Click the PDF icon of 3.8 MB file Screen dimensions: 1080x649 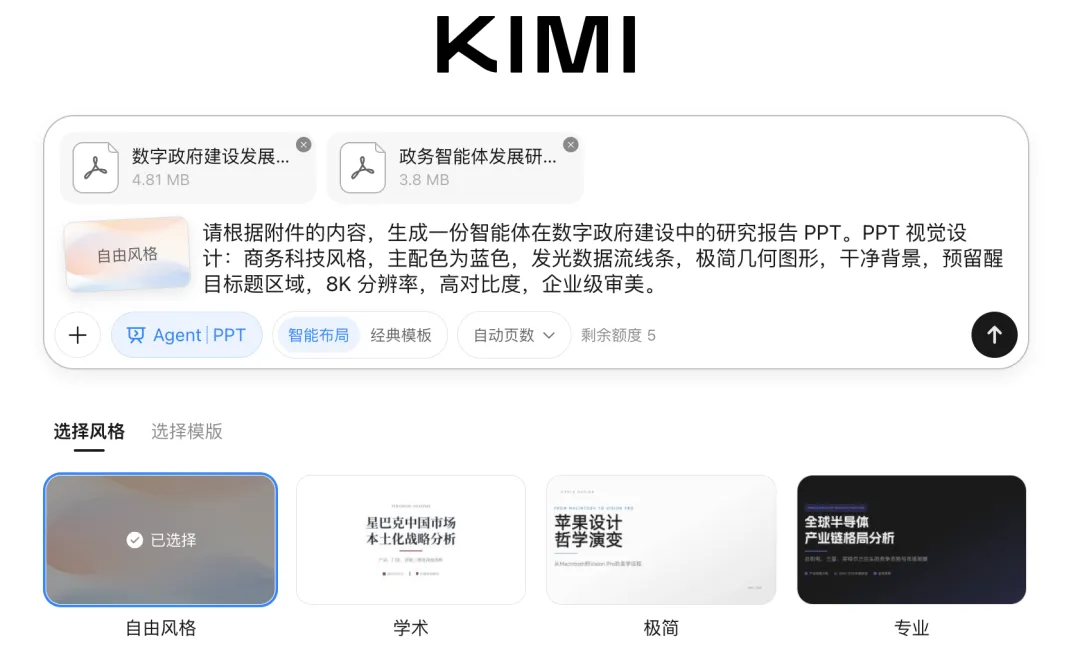(362, 167)
